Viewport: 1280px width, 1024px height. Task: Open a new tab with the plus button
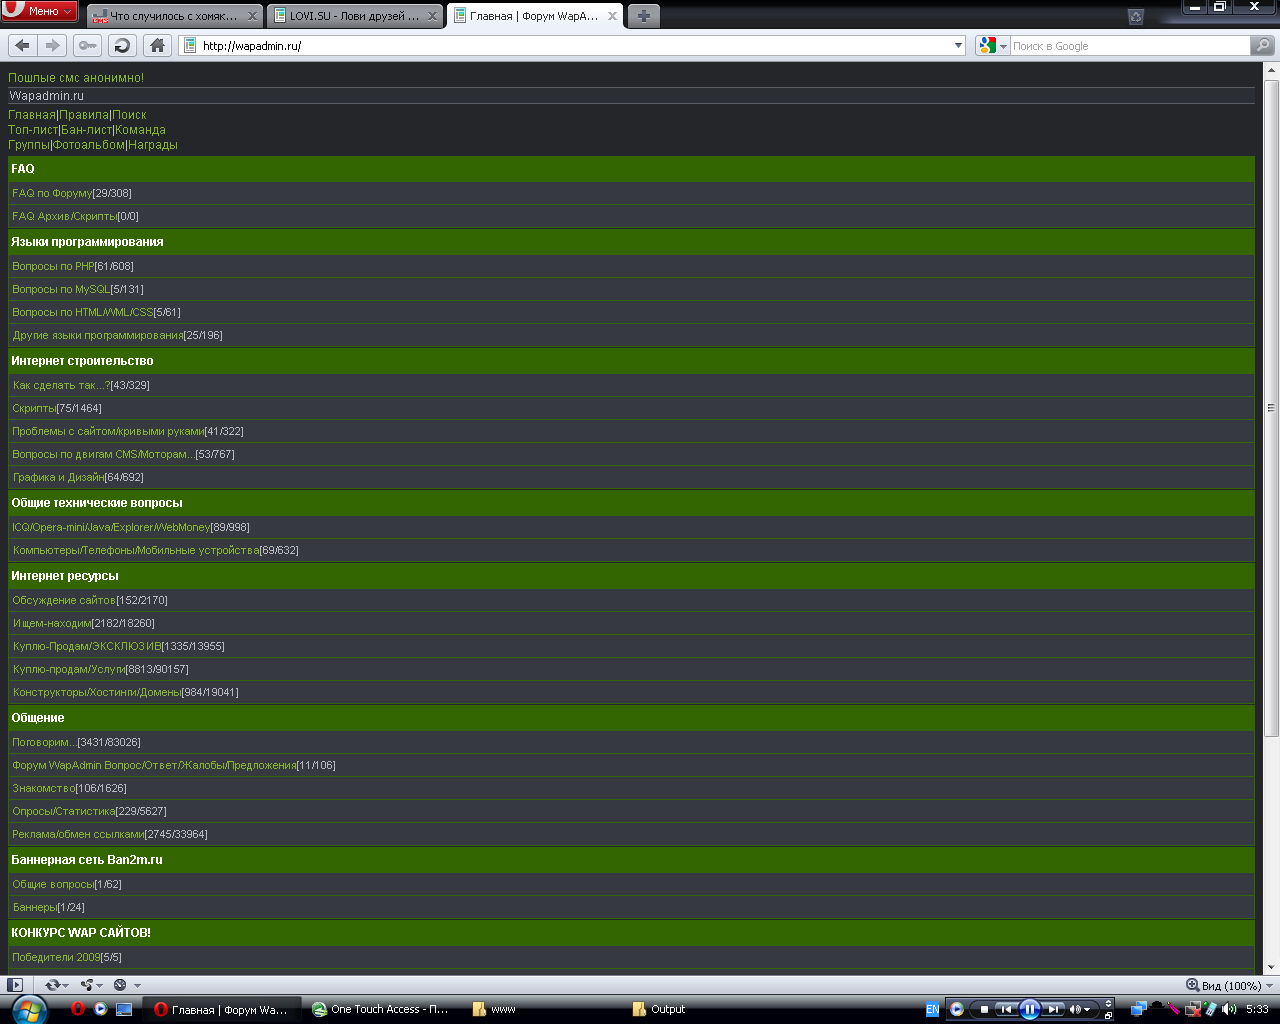tap(644, 16)
